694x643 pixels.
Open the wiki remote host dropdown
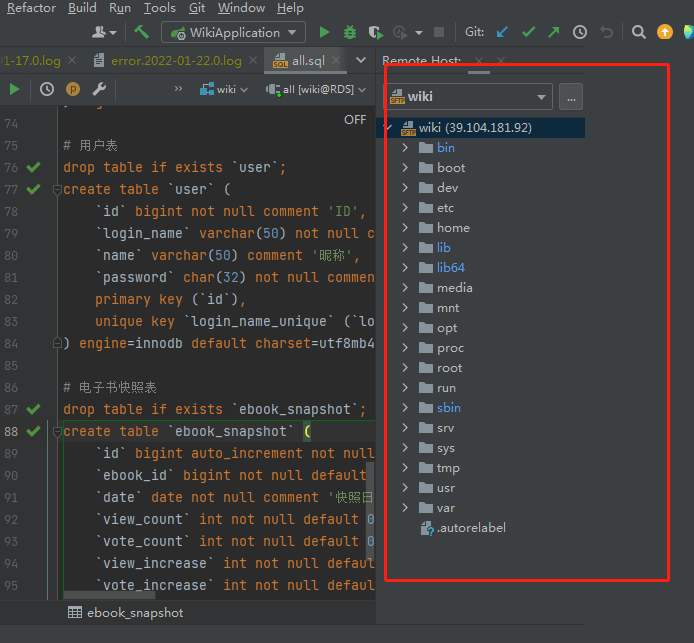coord(467,97)
